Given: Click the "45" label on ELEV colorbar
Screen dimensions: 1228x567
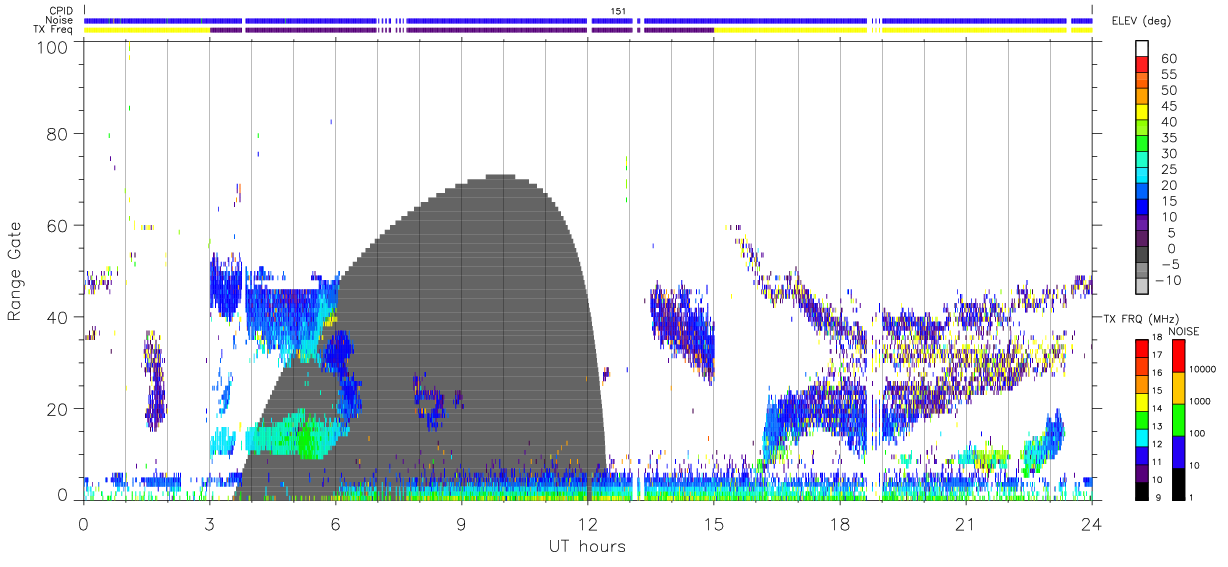Looking at the screenshot, I should tap(1167, 106).
